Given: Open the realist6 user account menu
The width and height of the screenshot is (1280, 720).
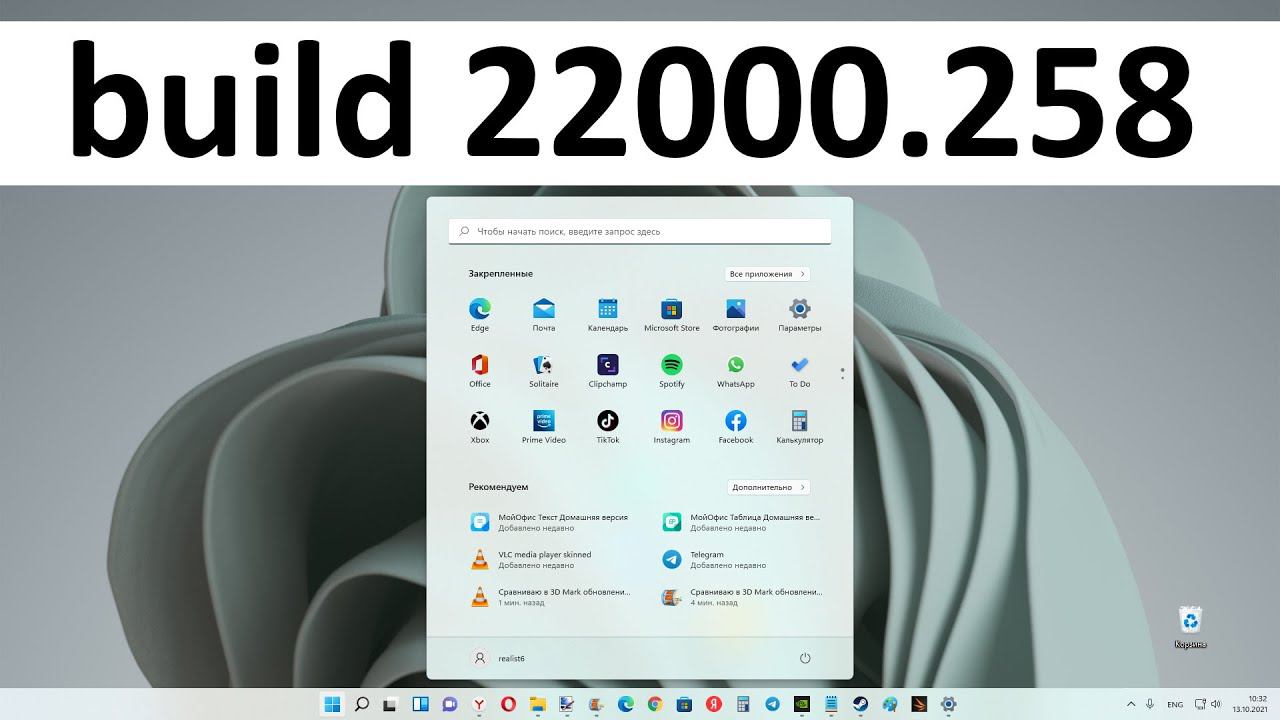Looking at the screenshot, I should (x=498, y=658).
